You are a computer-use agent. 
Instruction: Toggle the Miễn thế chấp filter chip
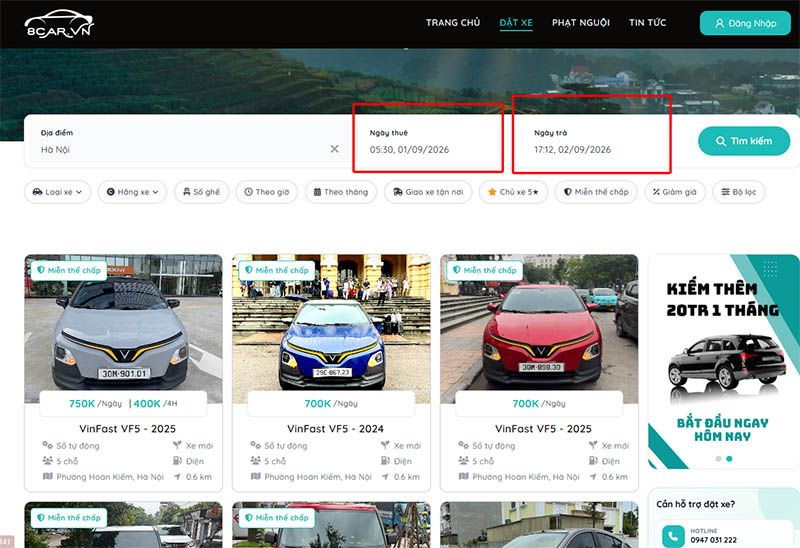[x=596, y=192]
